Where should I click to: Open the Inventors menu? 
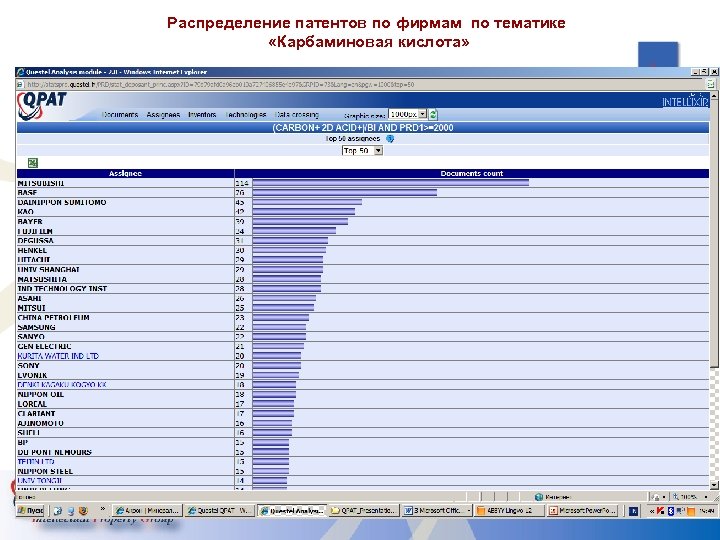(x=202, y=114)
